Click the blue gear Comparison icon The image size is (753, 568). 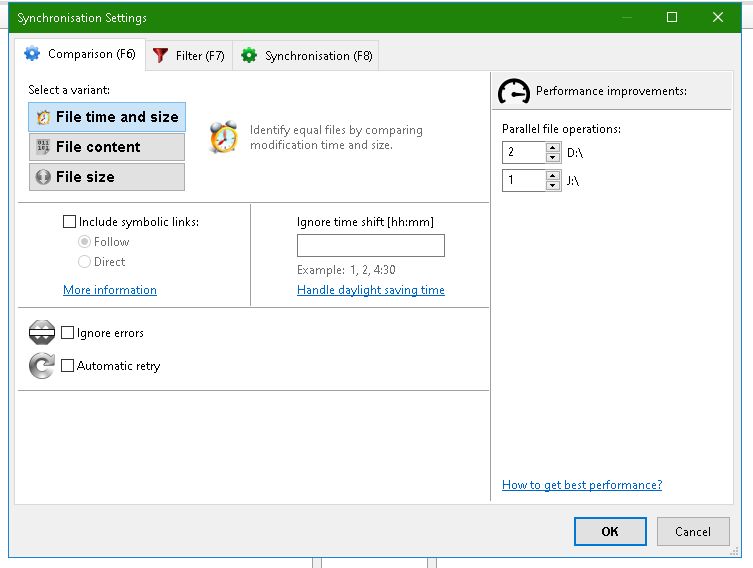point(32,54)
